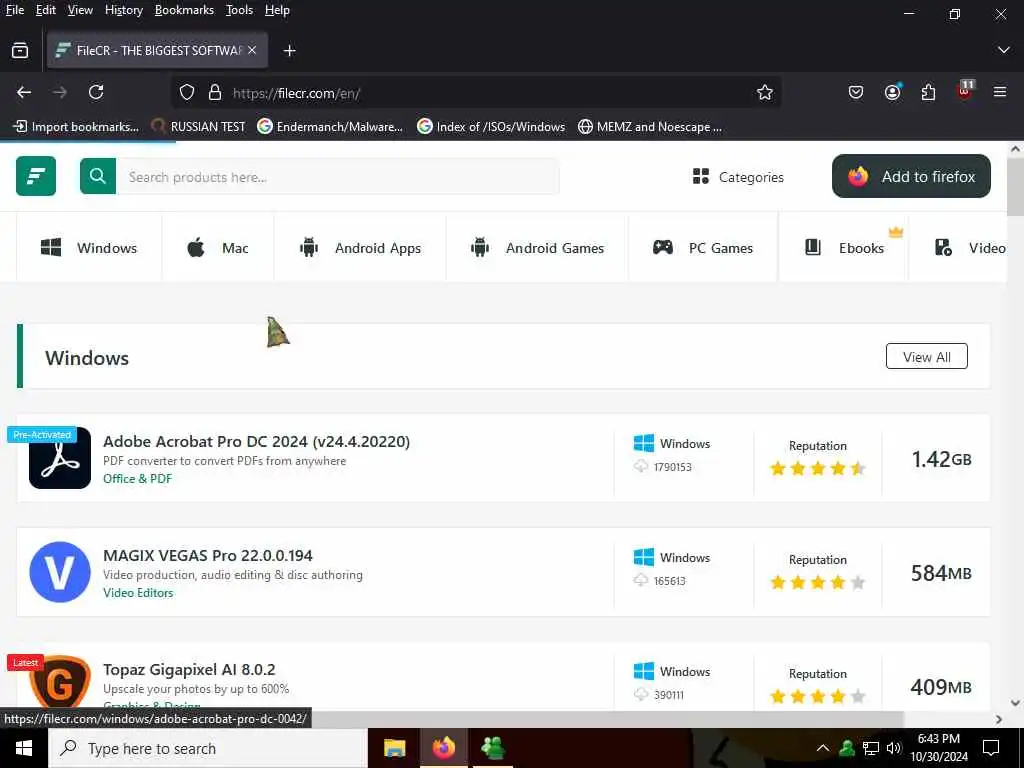Open Adobe Acrobat Pro DC 2024 title
Image resolution: width=1024 pixels, height=768 pixels.
[257, 441]
